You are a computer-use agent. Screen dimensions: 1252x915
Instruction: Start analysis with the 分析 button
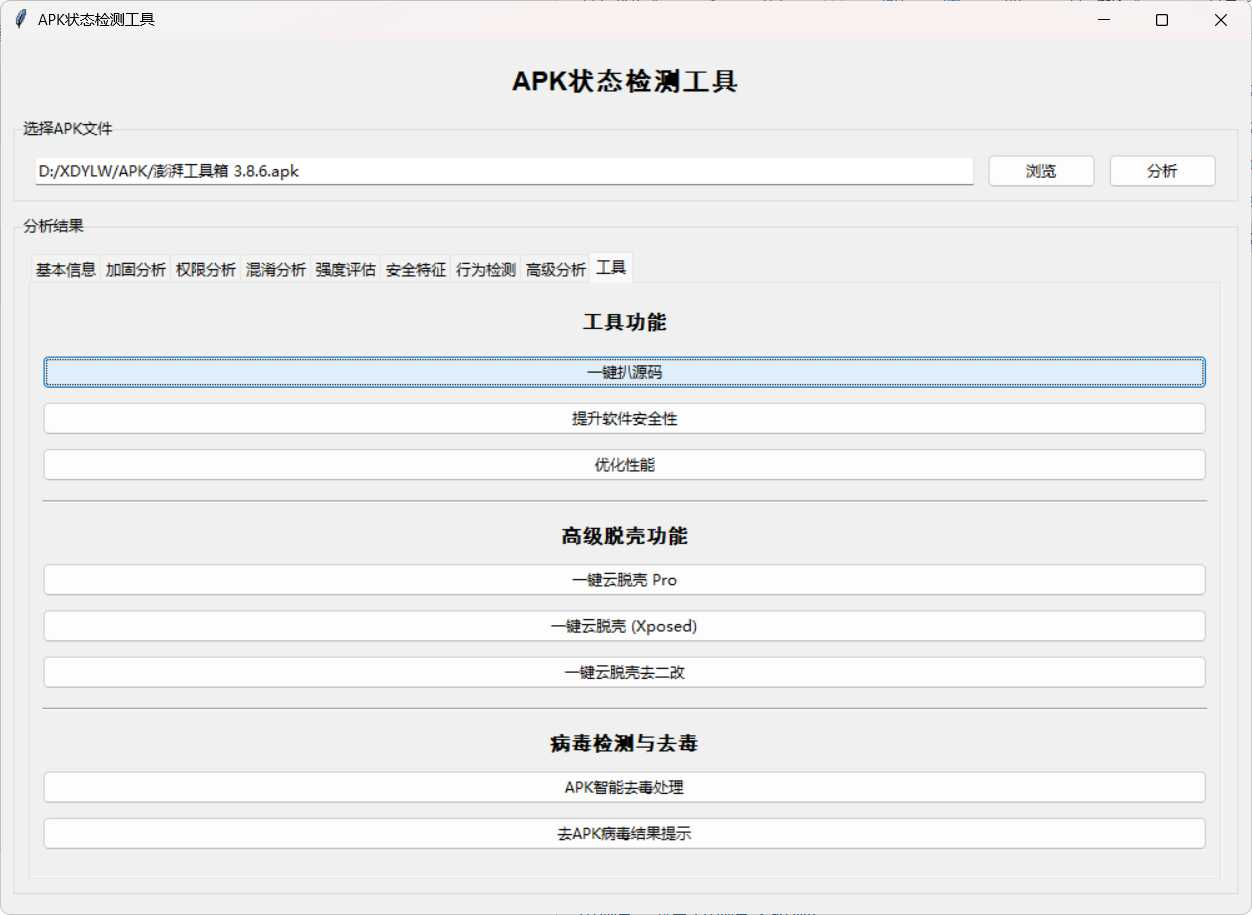pyautogui.click(x=1162, y=171)
